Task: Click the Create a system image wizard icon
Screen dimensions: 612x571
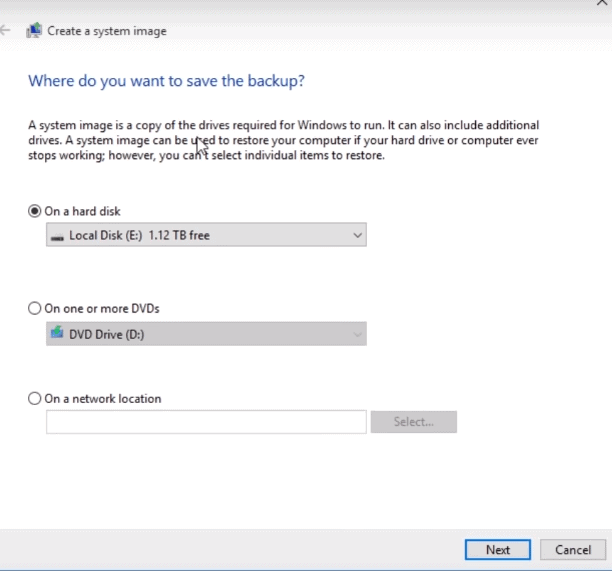Action: [x=34, y=30]
